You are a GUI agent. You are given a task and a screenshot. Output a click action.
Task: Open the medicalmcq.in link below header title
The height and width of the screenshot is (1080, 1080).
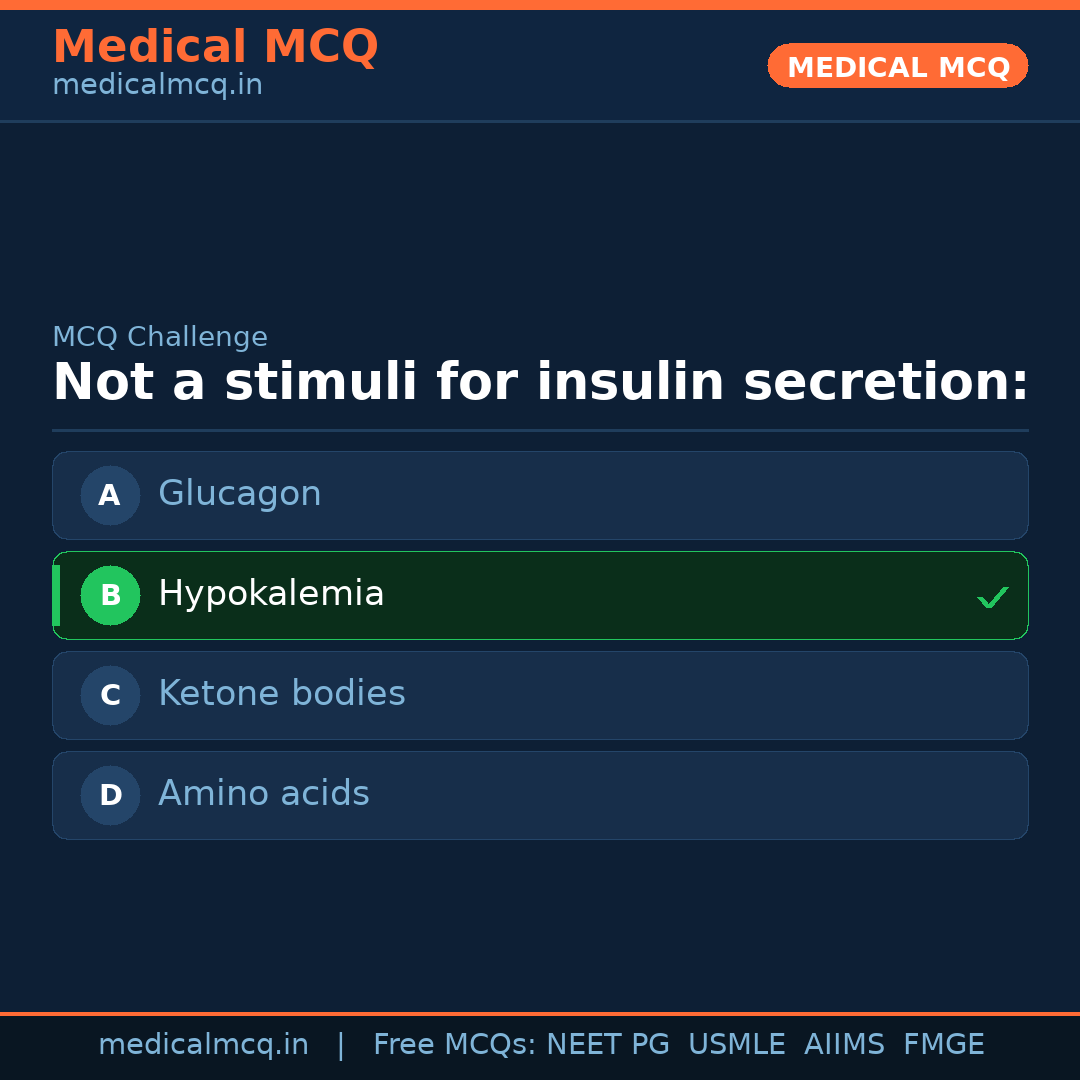157,86
